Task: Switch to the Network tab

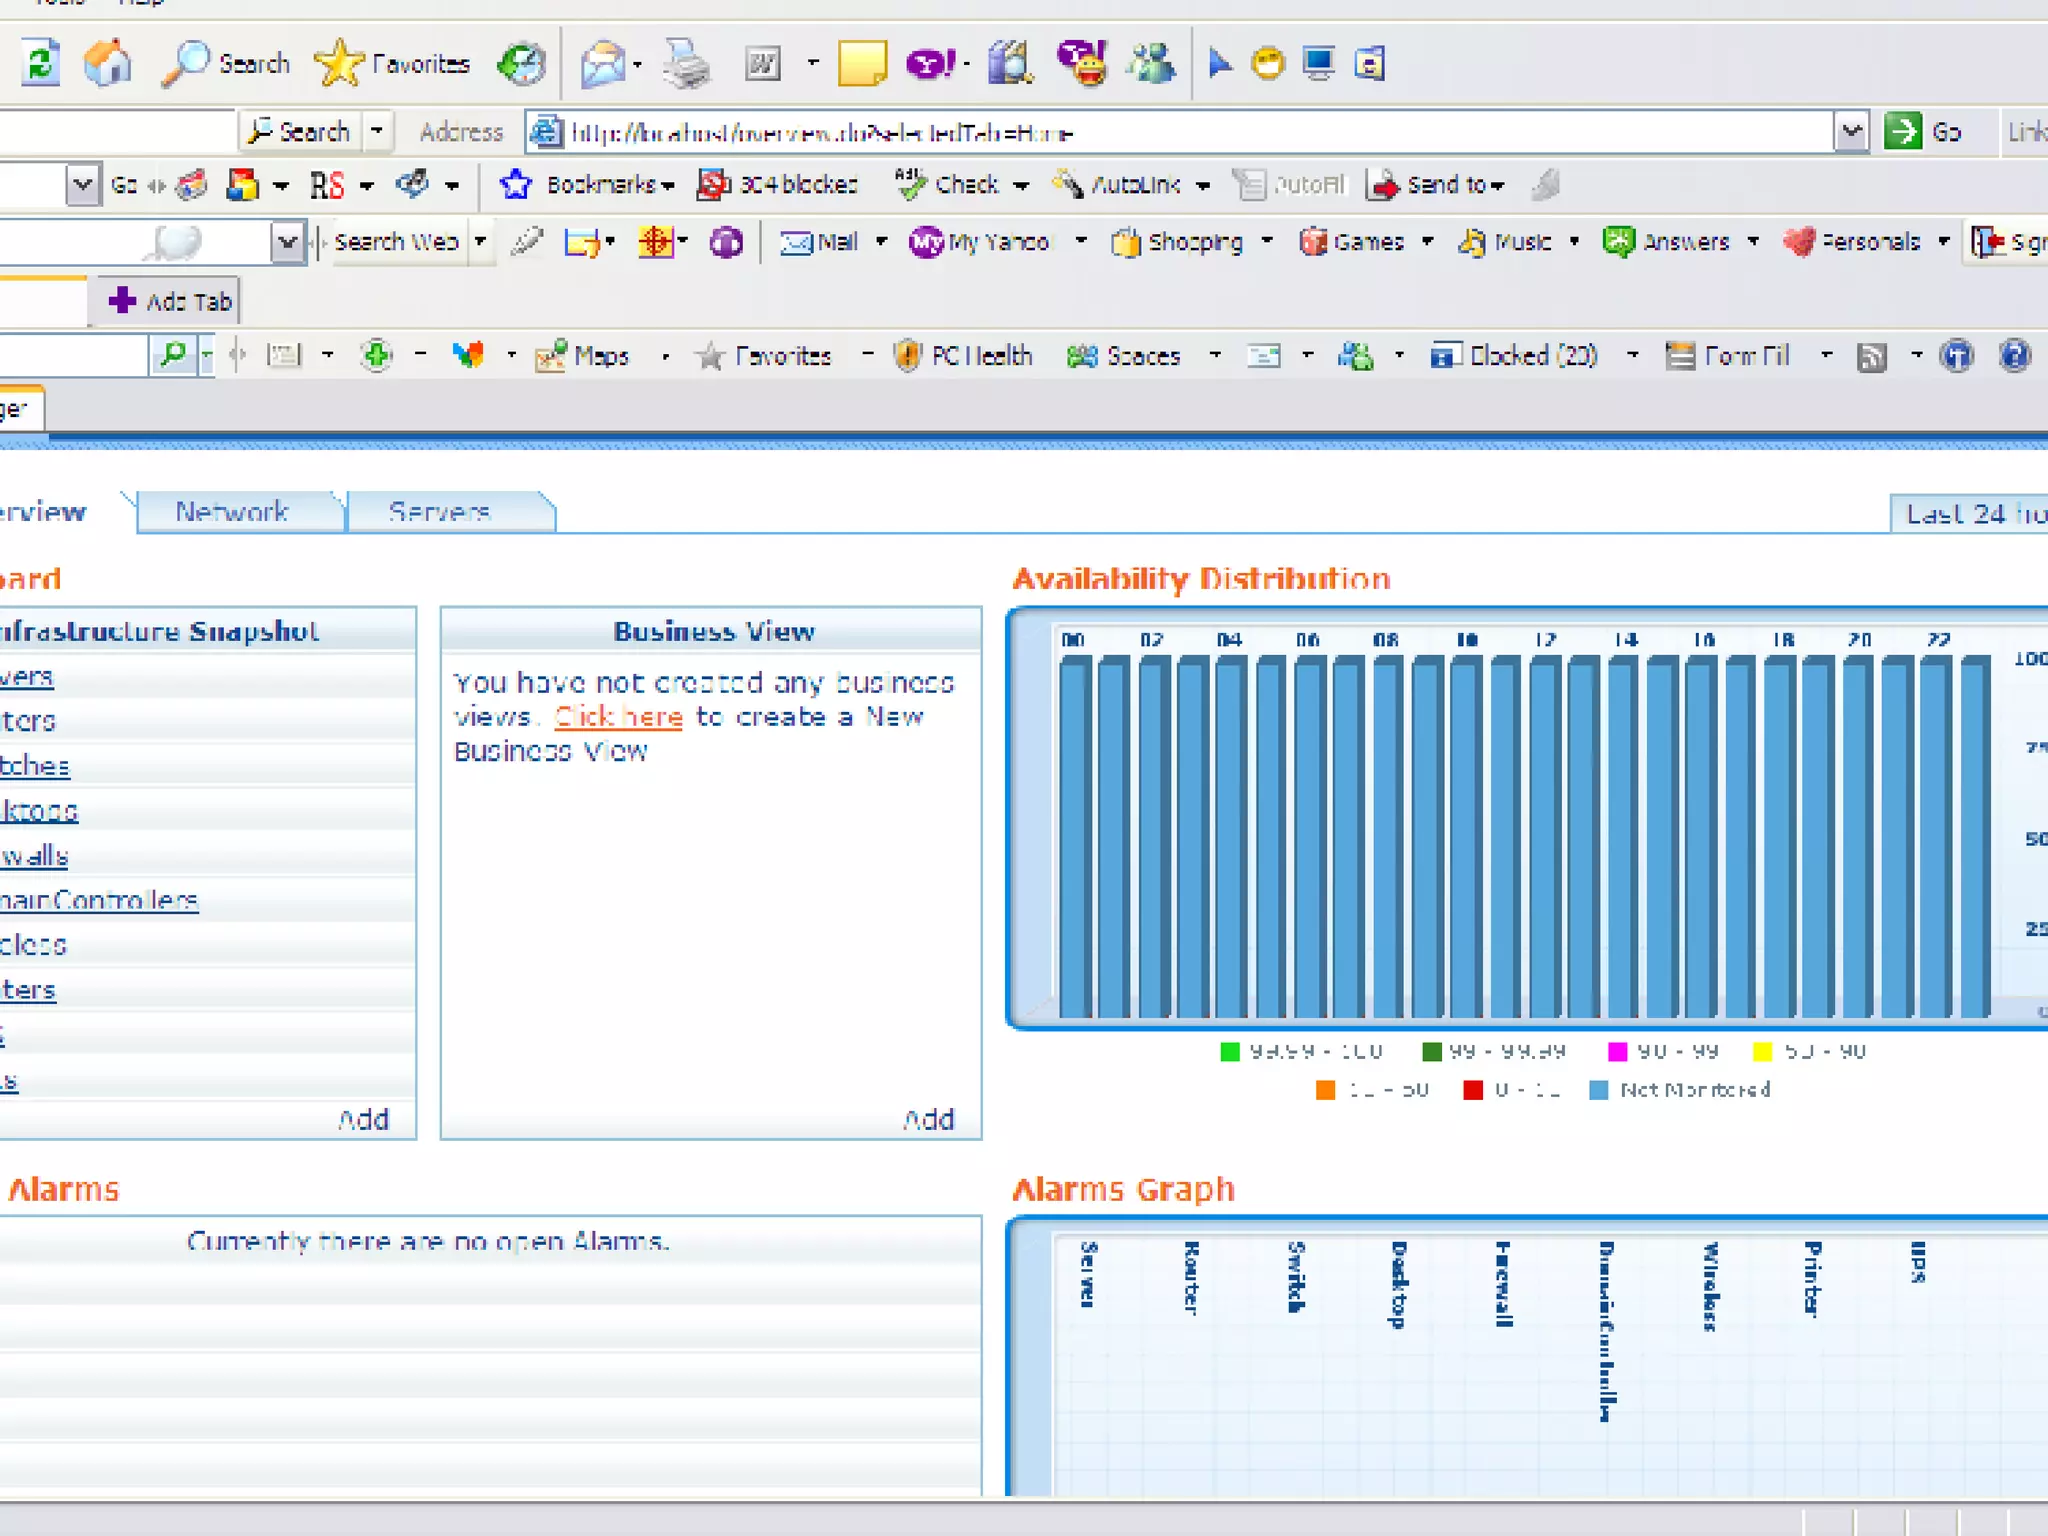Action: point(232,512)
